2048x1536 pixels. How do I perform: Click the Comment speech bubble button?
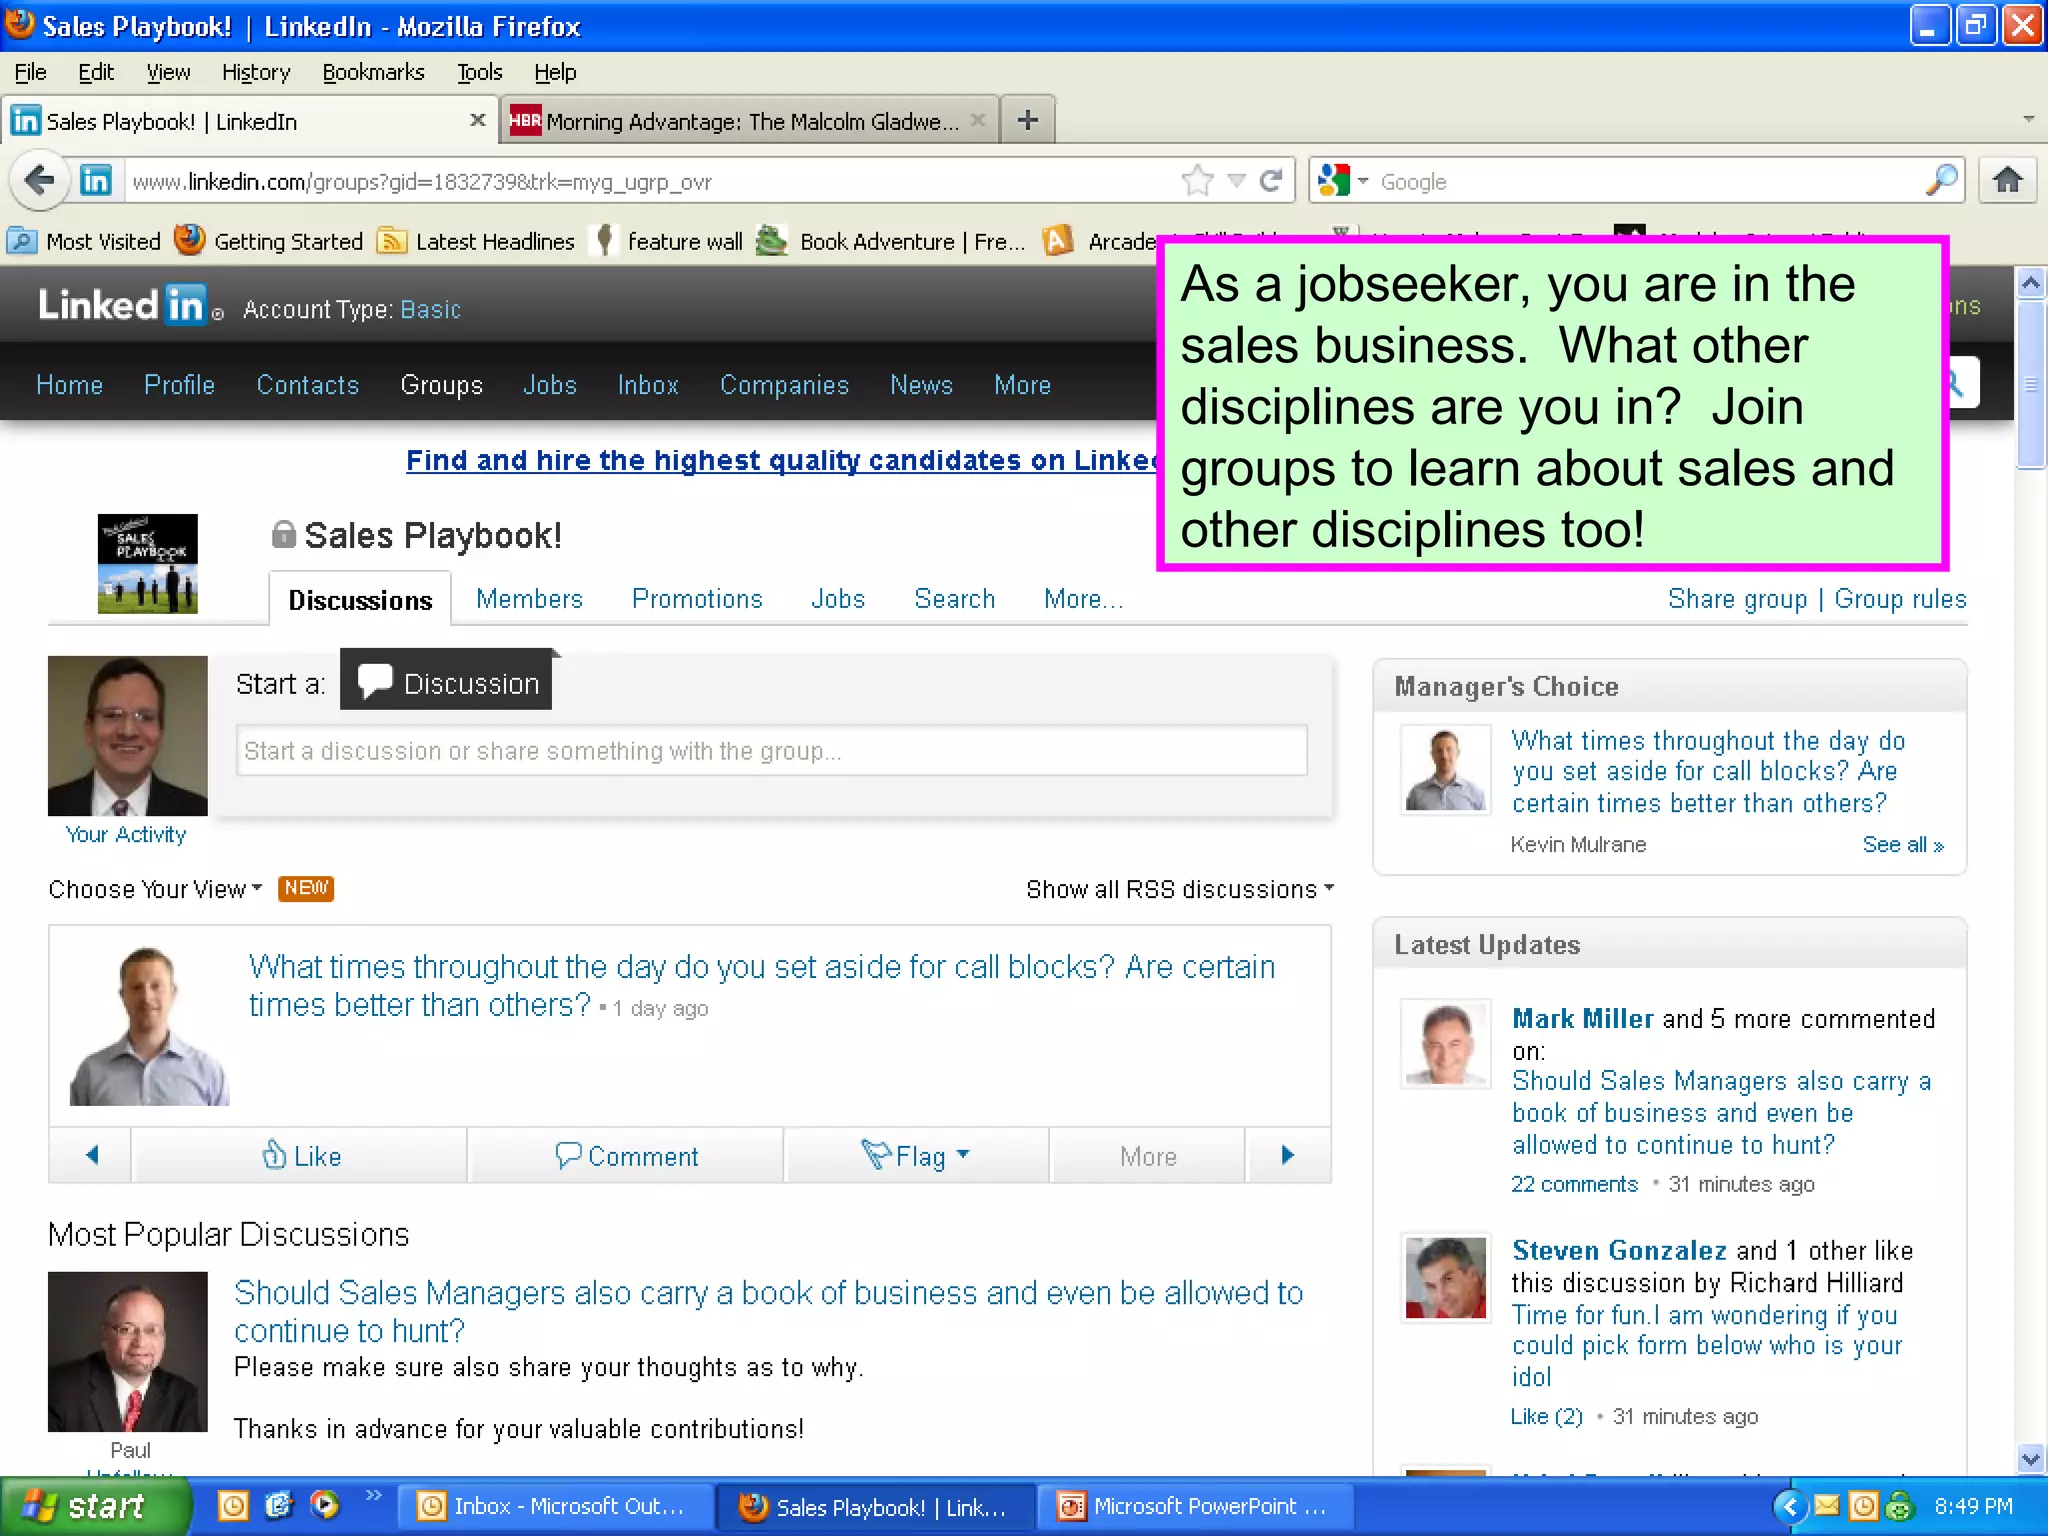[x=627, y=1156]
